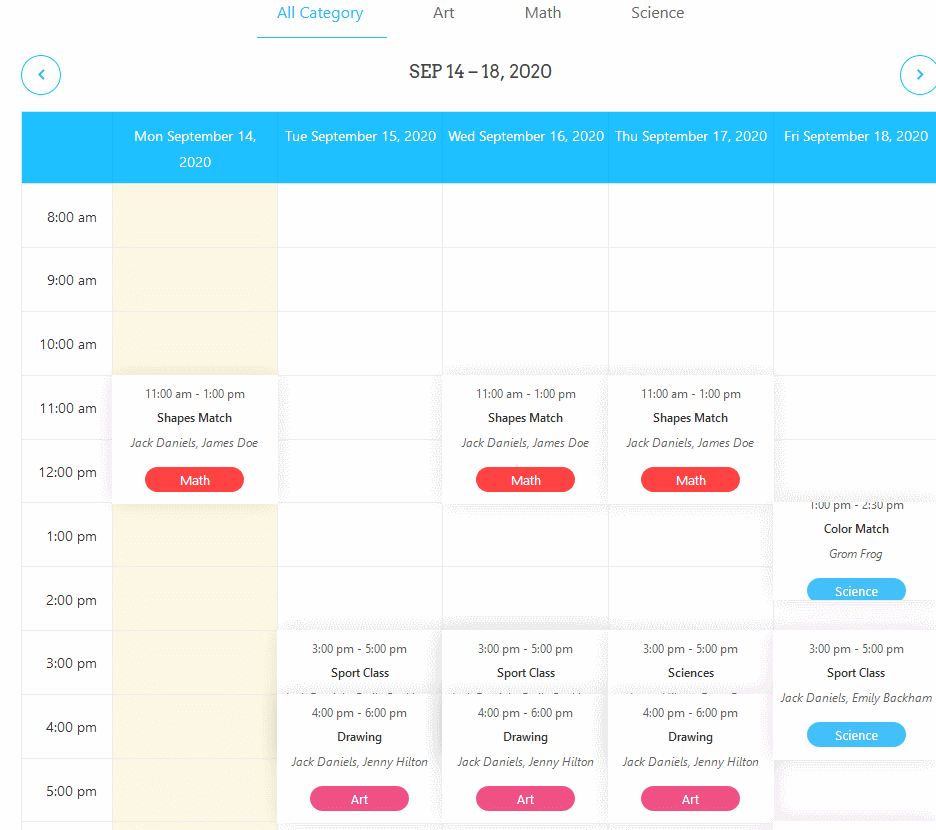Click Art tag on Thursday Drawing event
Viewport: 936px width, 830px height.
coord(691,799)
